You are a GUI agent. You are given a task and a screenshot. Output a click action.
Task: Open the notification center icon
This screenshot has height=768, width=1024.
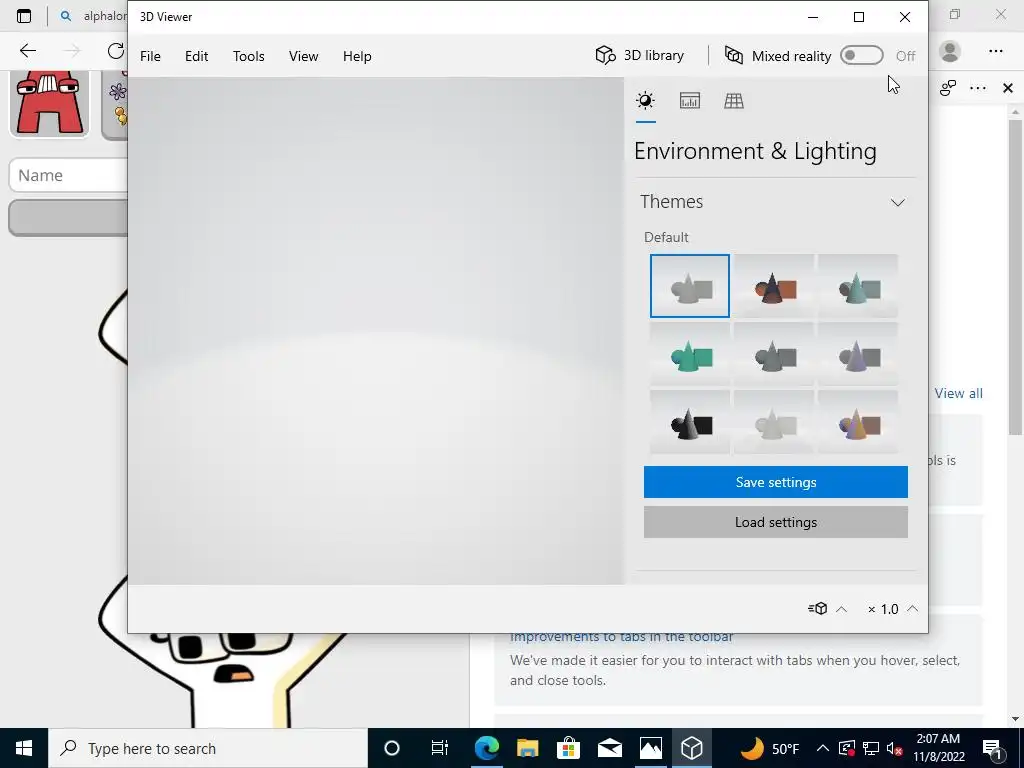coord(993,749)
